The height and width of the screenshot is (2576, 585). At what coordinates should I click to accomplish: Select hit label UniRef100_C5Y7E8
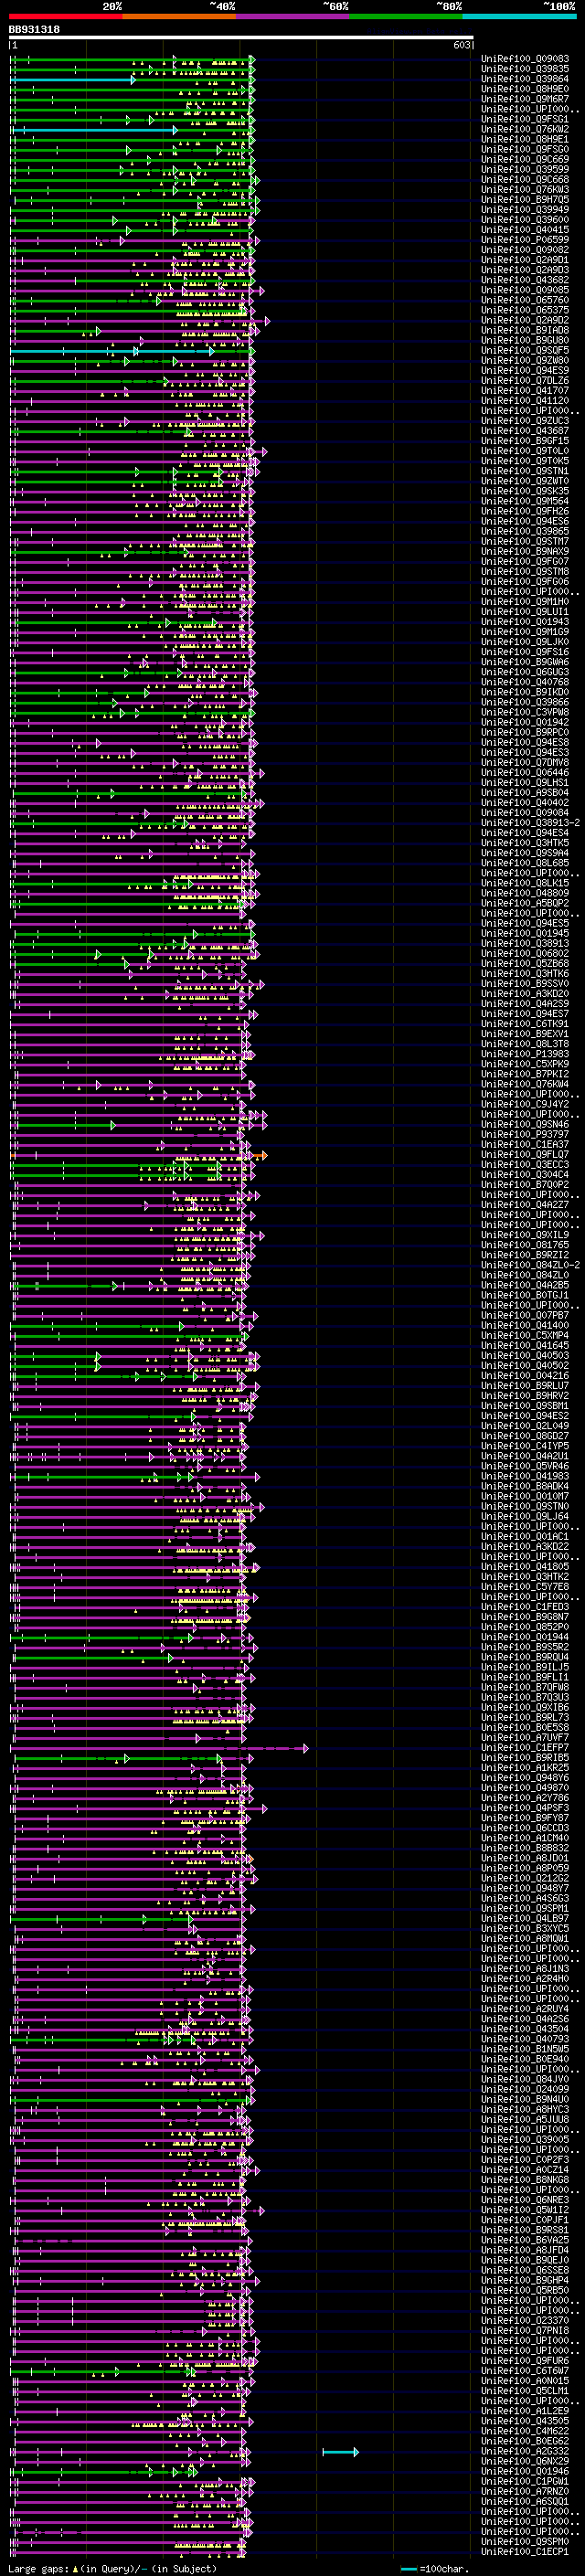525,1586
